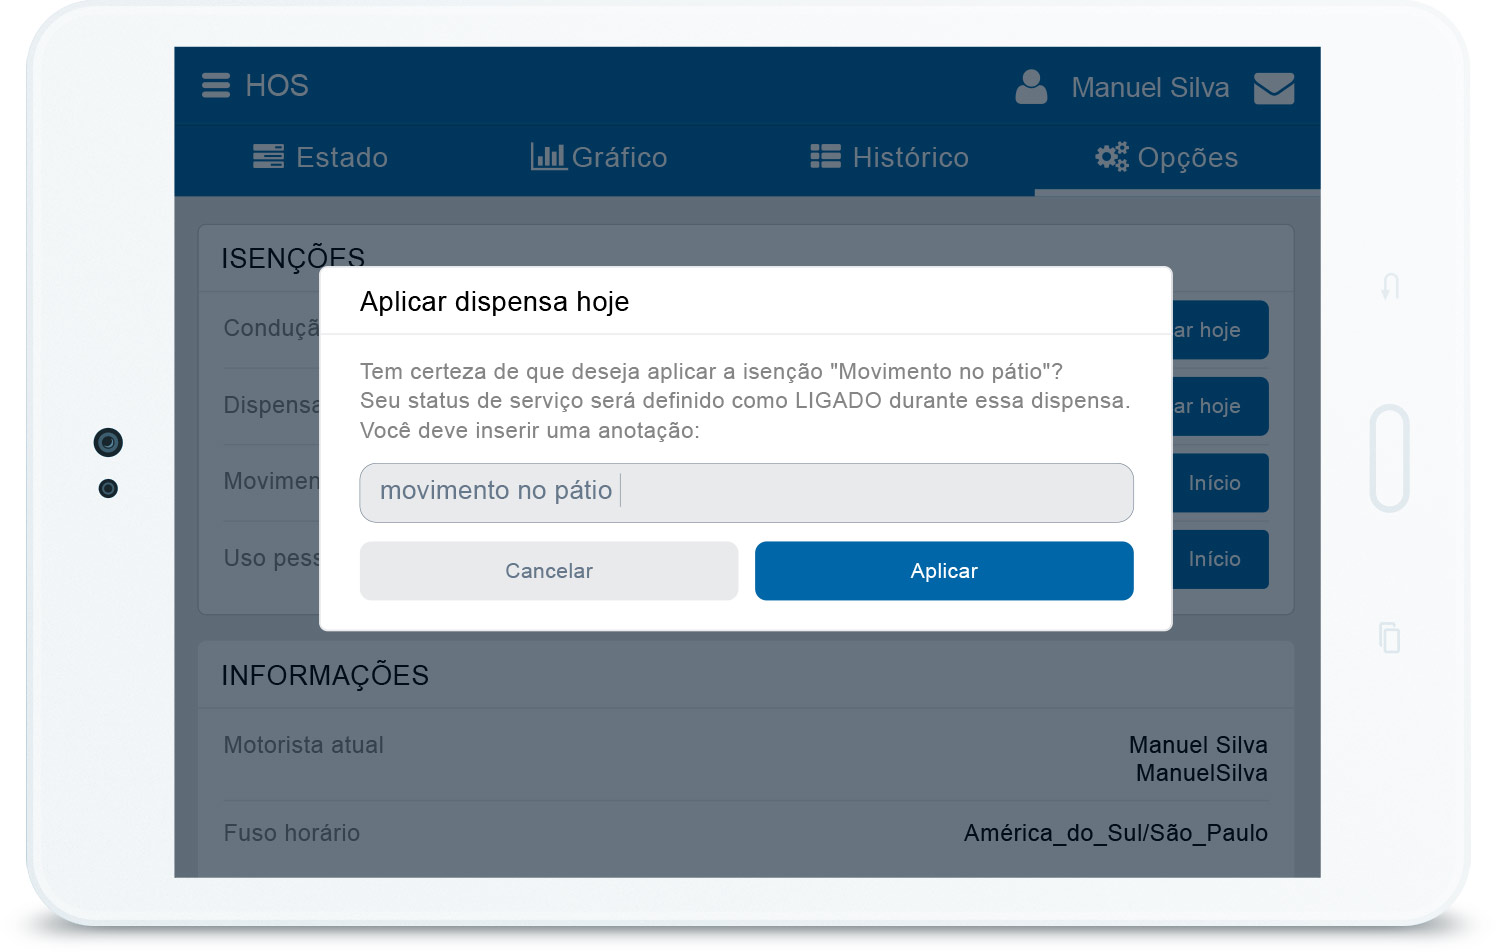Click the list icon for Histórico
The height and width of the screenshot is (952, 1496).
pyautogui.click(x=825, y=157)
